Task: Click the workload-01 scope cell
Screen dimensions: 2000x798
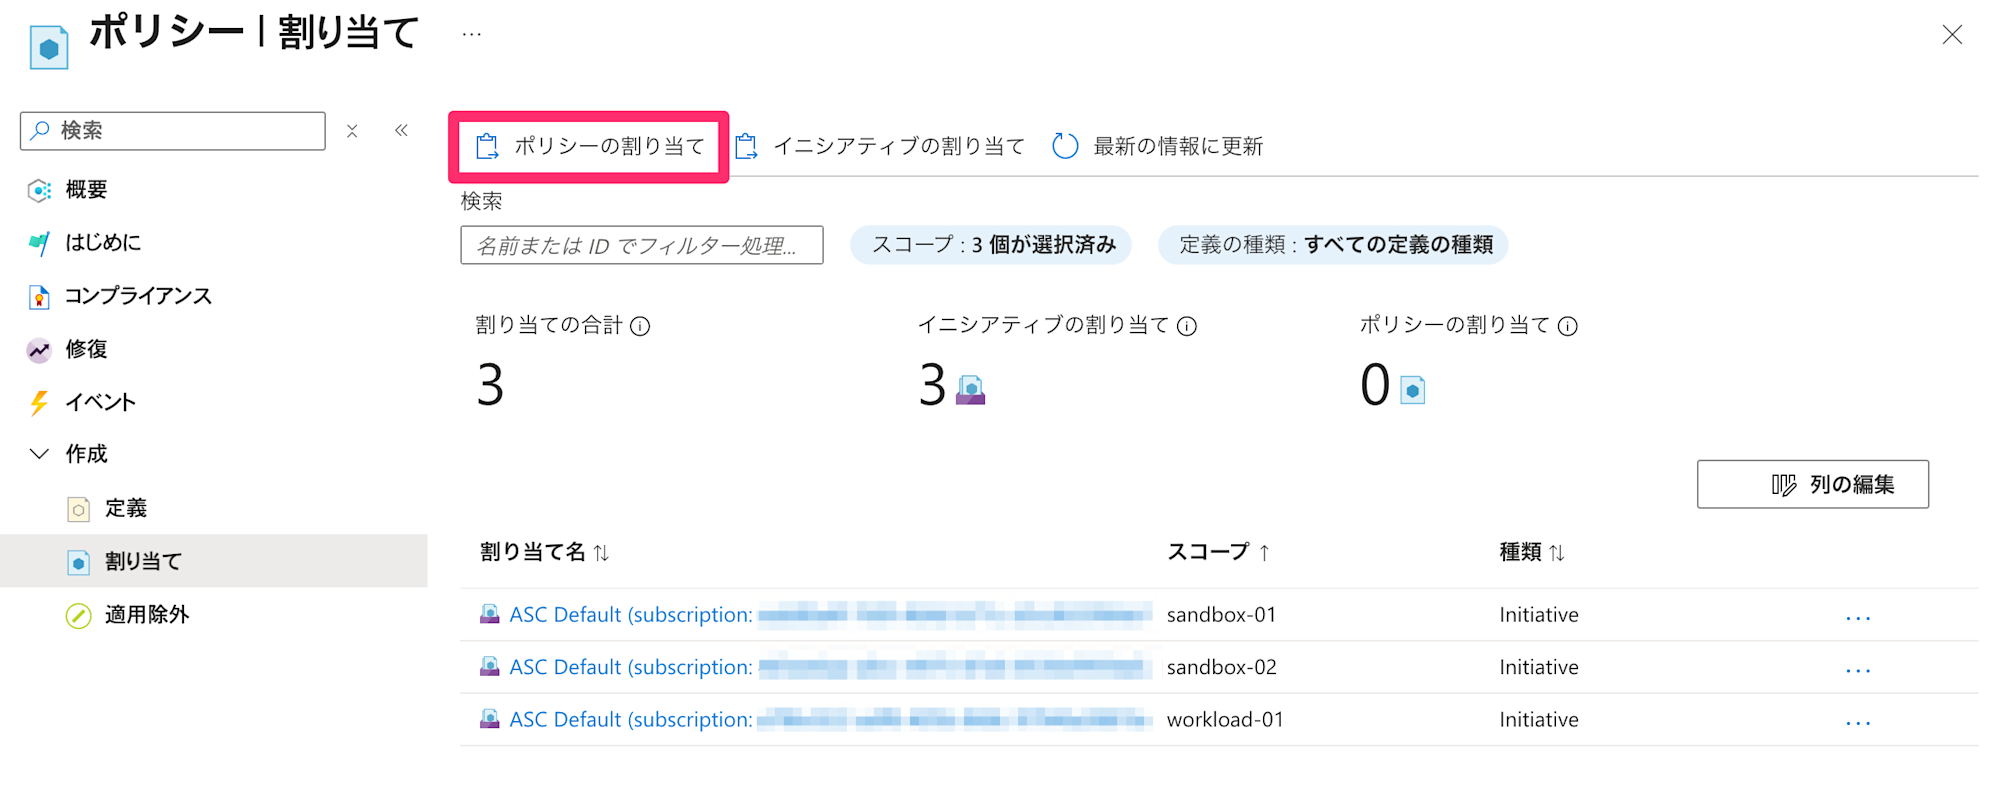Action: (1225, 720)
